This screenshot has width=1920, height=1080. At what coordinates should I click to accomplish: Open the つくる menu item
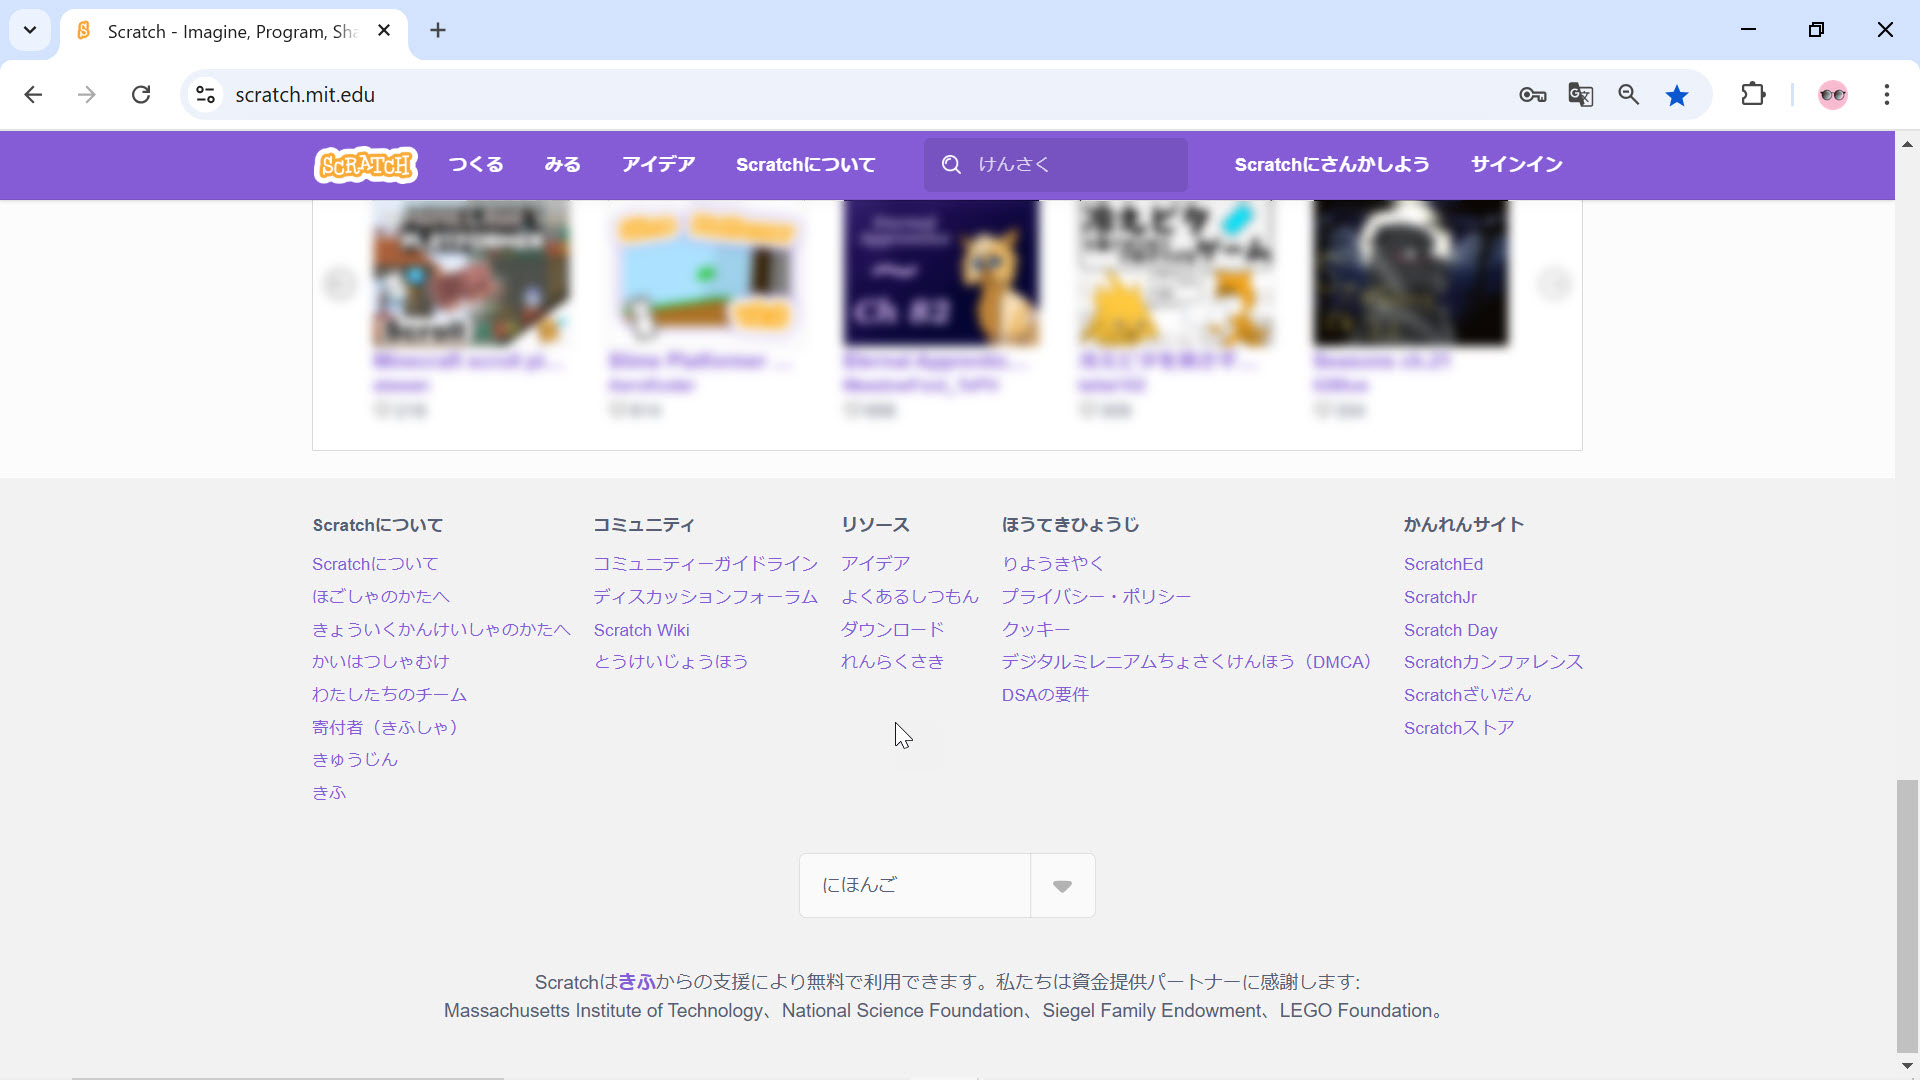click(476, 165)
